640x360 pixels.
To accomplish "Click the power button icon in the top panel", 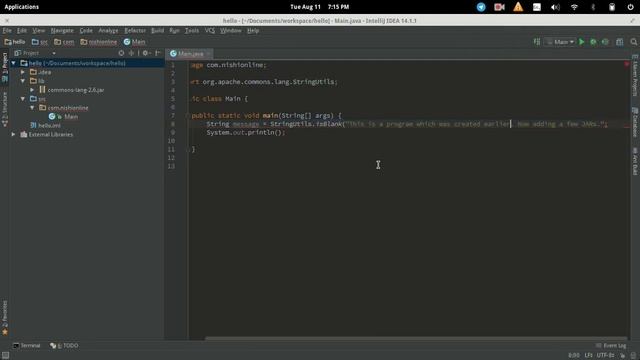I will 630,7.
